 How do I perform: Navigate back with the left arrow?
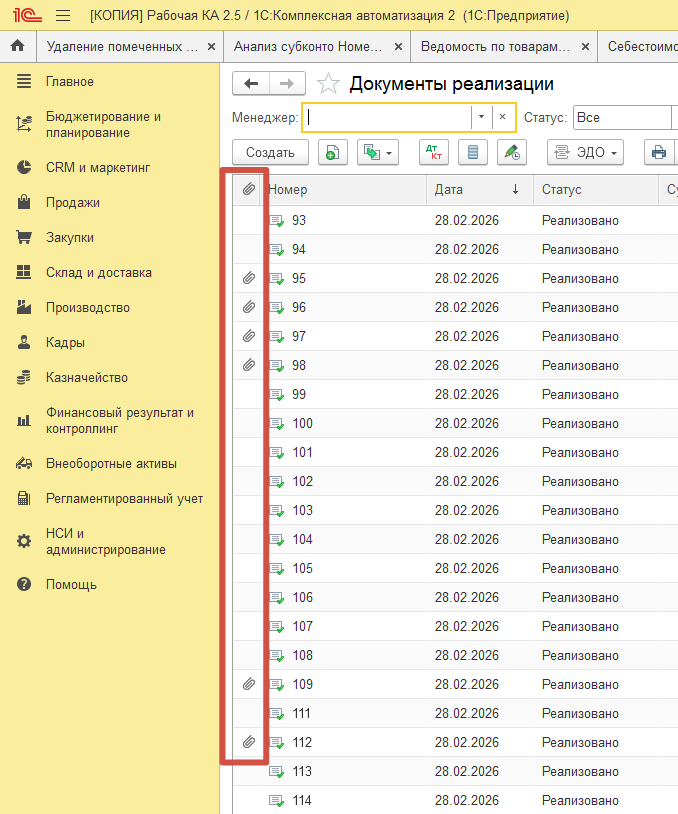[x=251, y=84]
